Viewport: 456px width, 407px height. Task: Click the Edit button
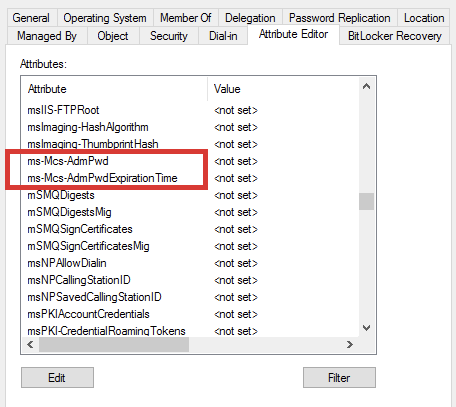click(57, 378)
